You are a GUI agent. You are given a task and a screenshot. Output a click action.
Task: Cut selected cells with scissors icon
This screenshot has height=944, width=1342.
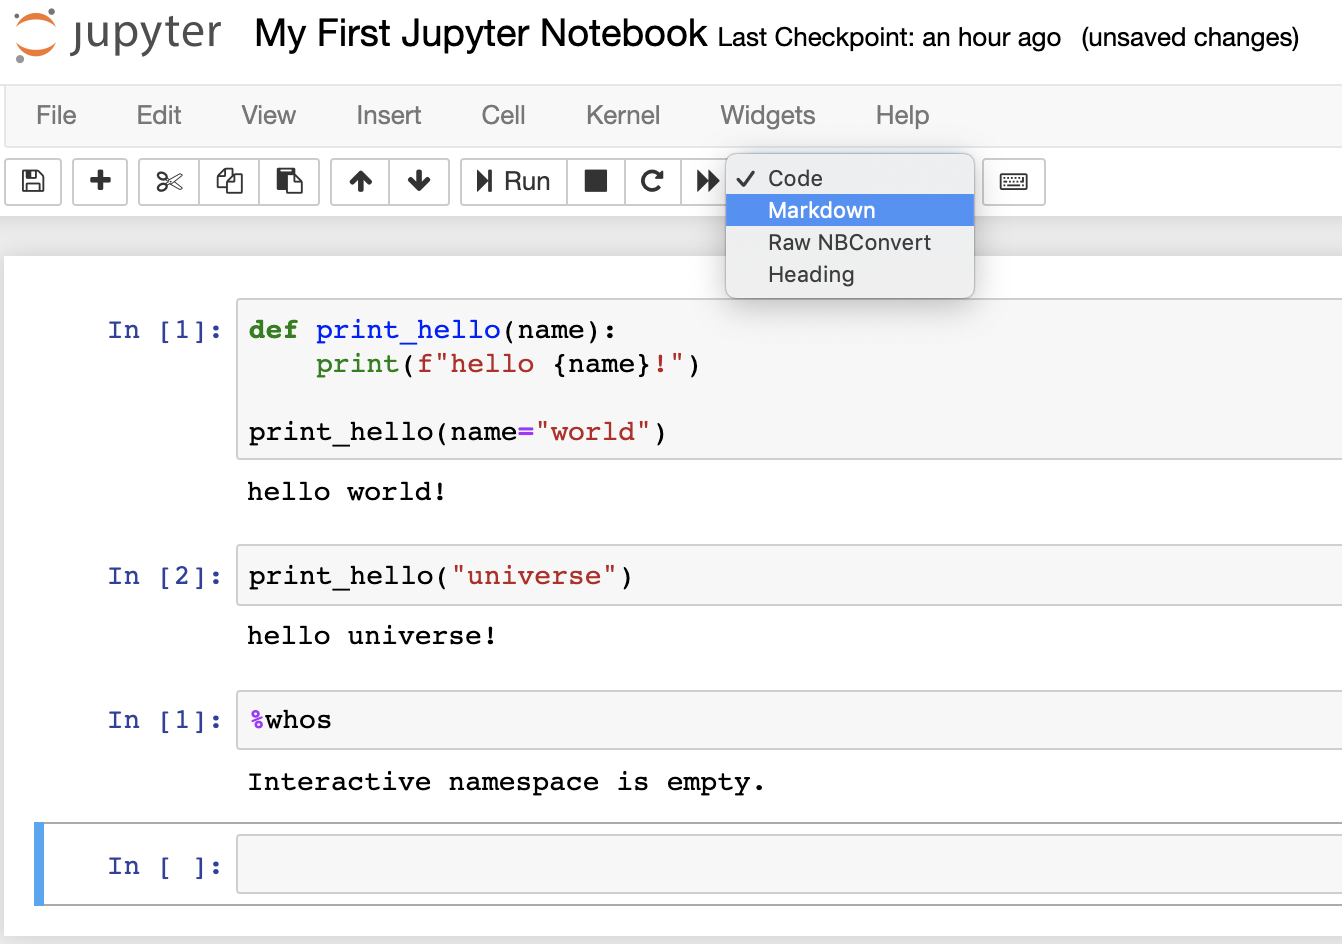(x=169, y=181)
